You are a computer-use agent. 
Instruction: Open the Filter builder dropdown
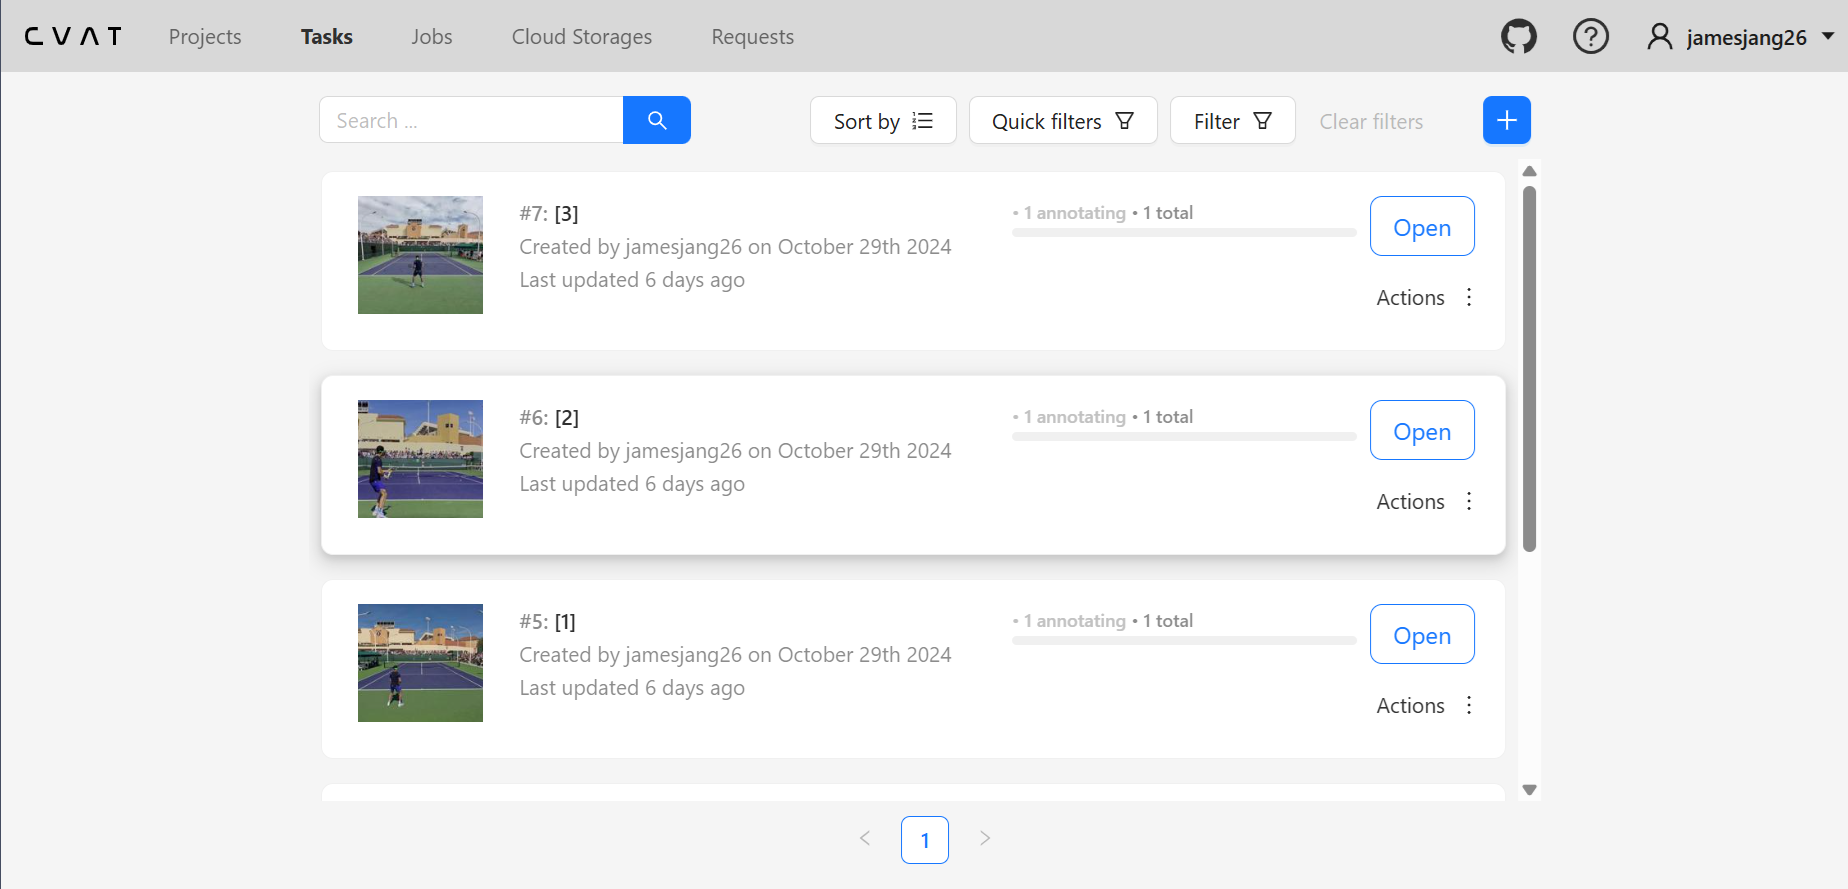1232,121
